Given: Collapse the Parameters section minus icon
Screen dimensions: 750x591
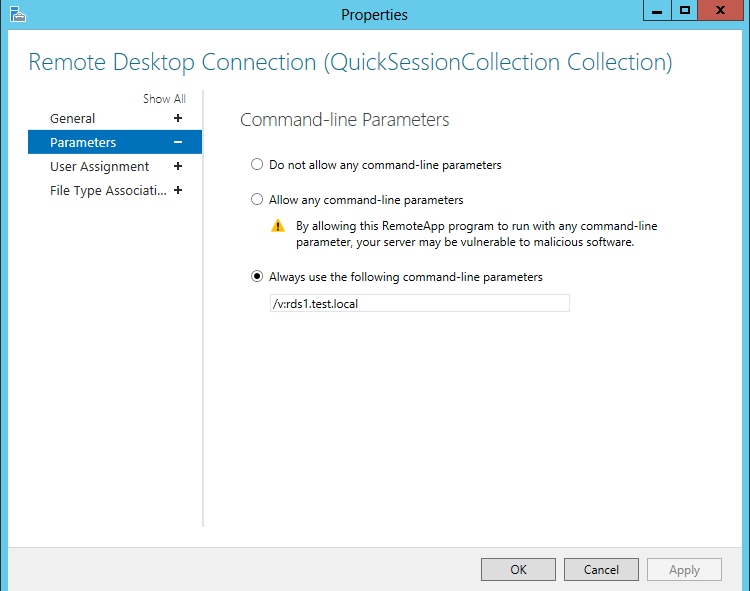Looking at the screenshot, I should pos(178,142).
